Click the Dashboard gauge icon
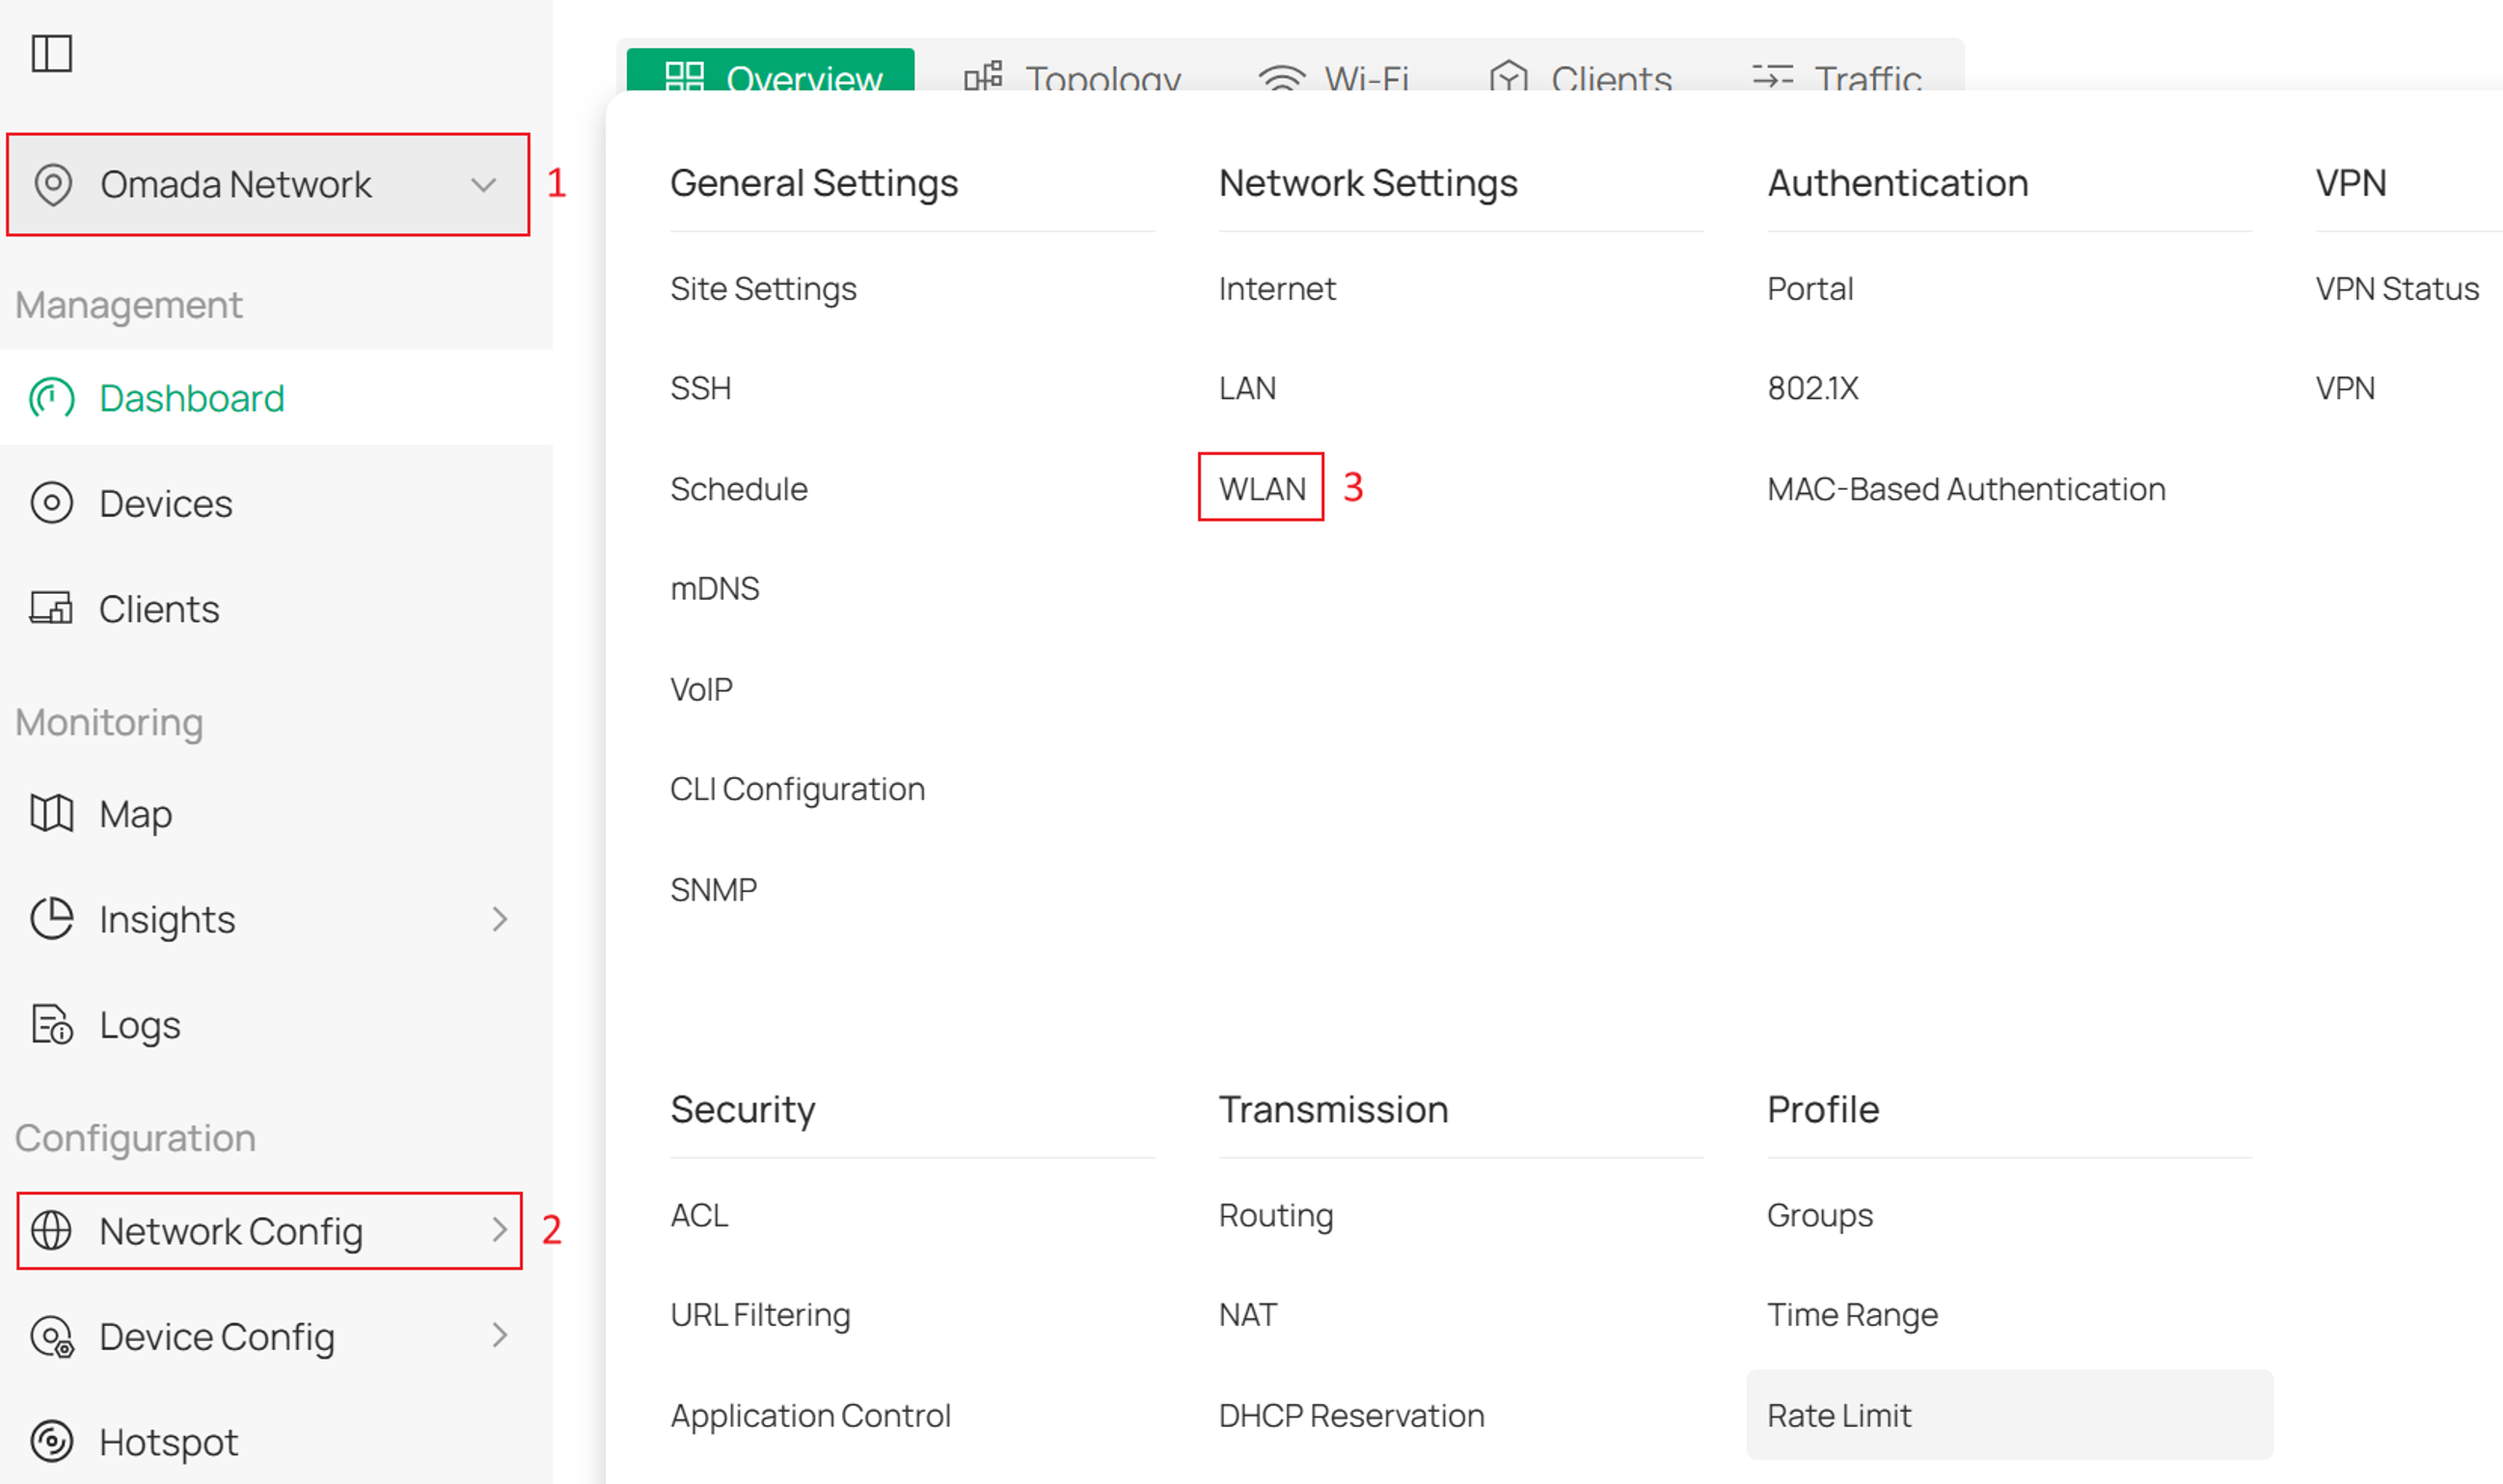This screenshot has width=2503, height=1484. (52, 398)
